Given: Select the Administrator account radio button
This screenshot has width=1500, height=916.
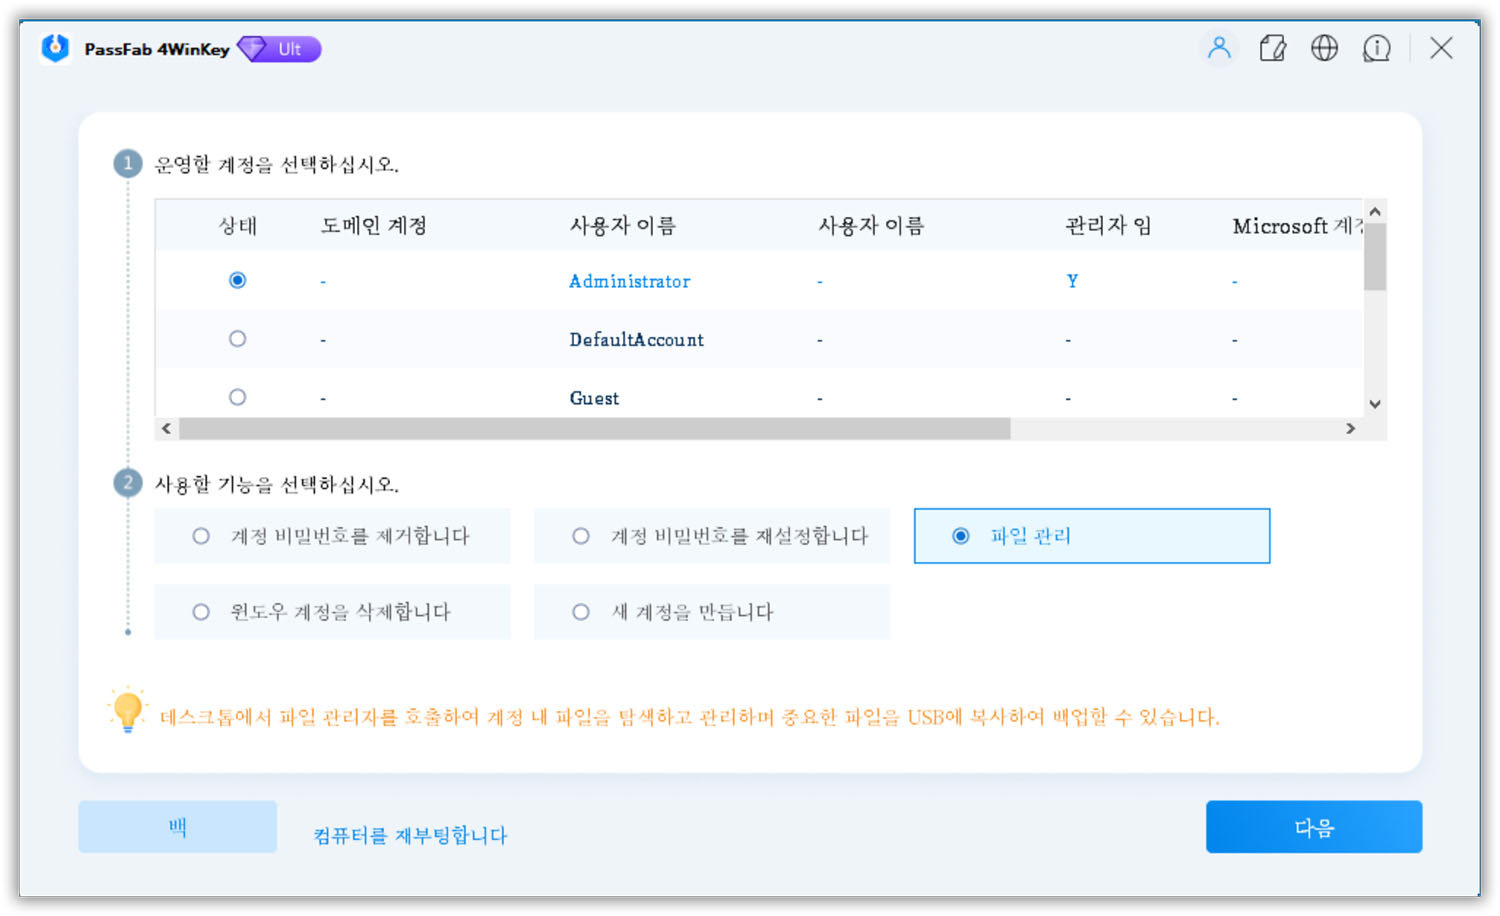Looking at the screenshot, I should (x=237, y=281).
